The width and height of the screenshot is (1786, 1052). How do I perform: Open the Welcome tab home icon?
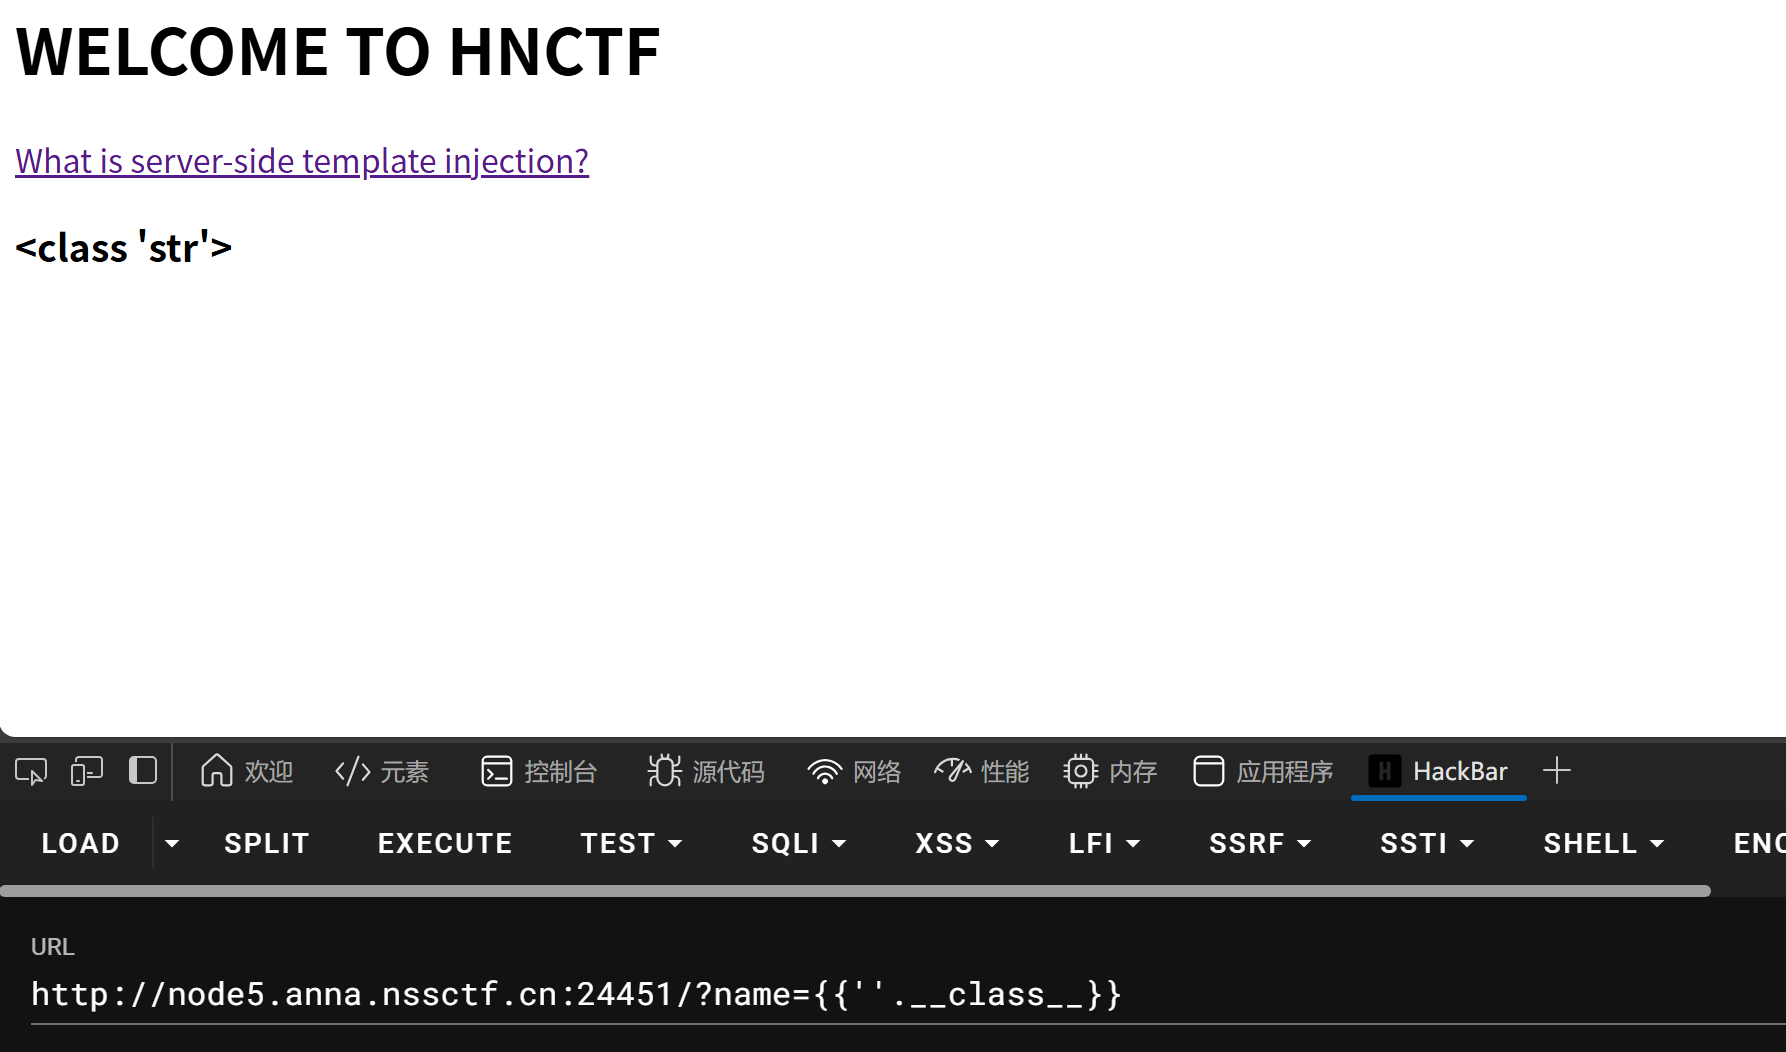point(216,771)
